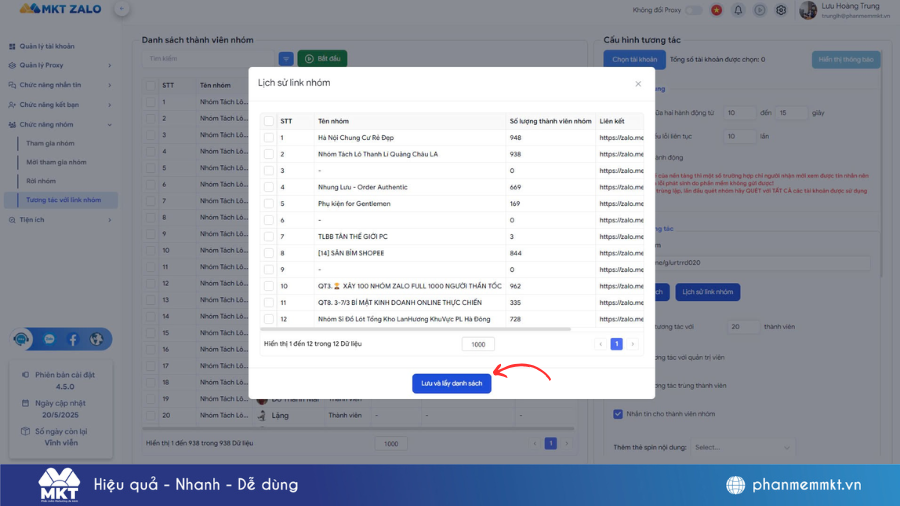Image resolution: width=900 pixels, height=506 pixels.
Task: Expand Chức năng kết bạn menu
Action: [60, 105]
